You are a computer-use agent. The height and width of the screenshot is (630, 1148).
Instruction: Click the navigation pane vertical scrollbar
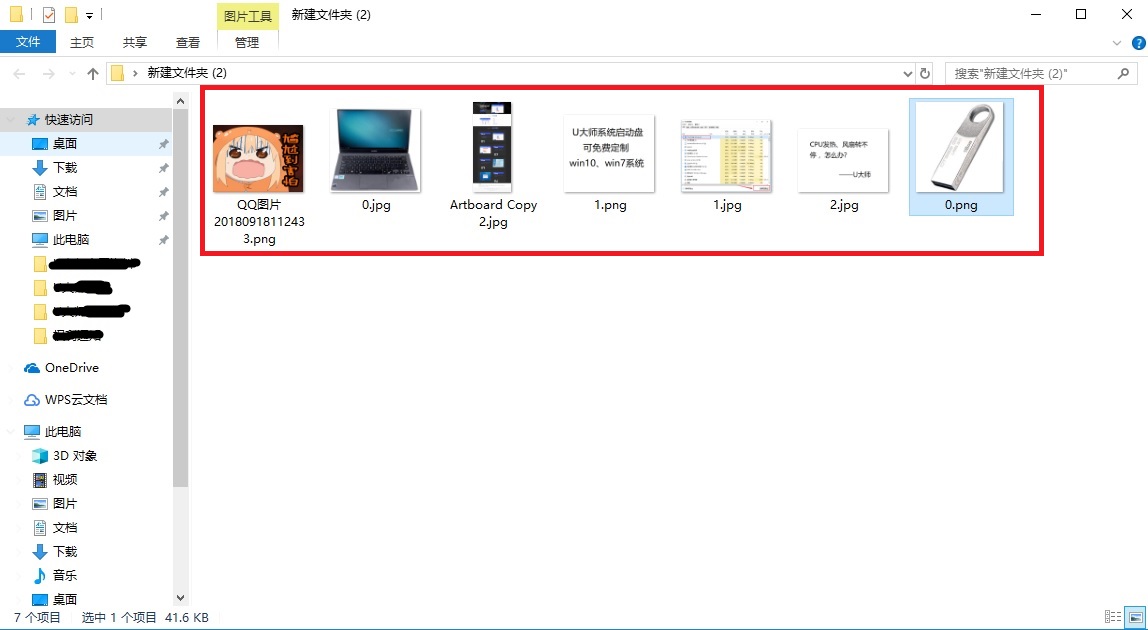(x=180, y=300)
